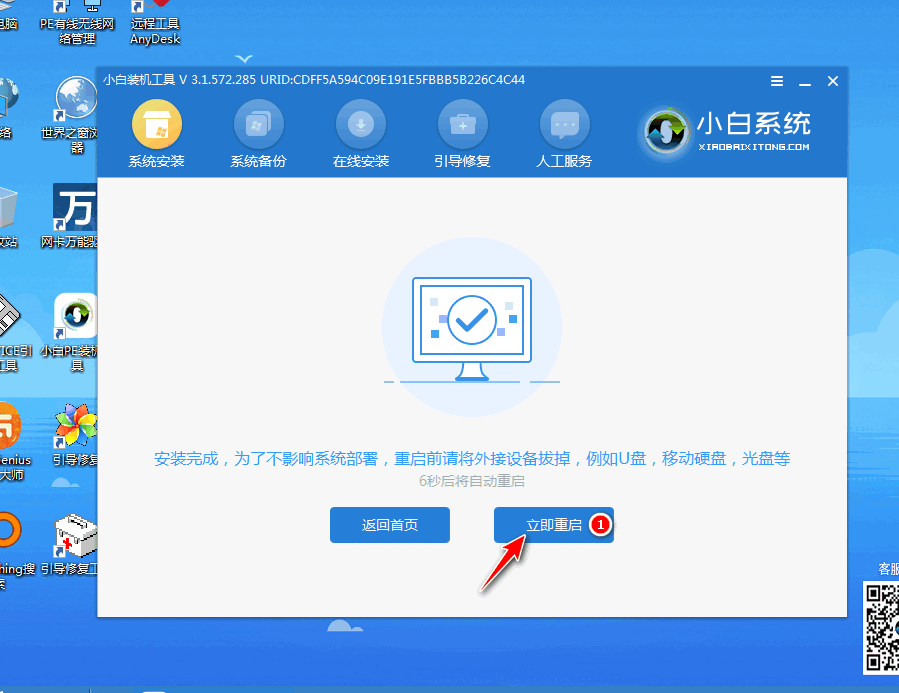The width and height of the screenshot is (899, 693).
Task: Click the small chevron above the window
Action: click(244, 58)
